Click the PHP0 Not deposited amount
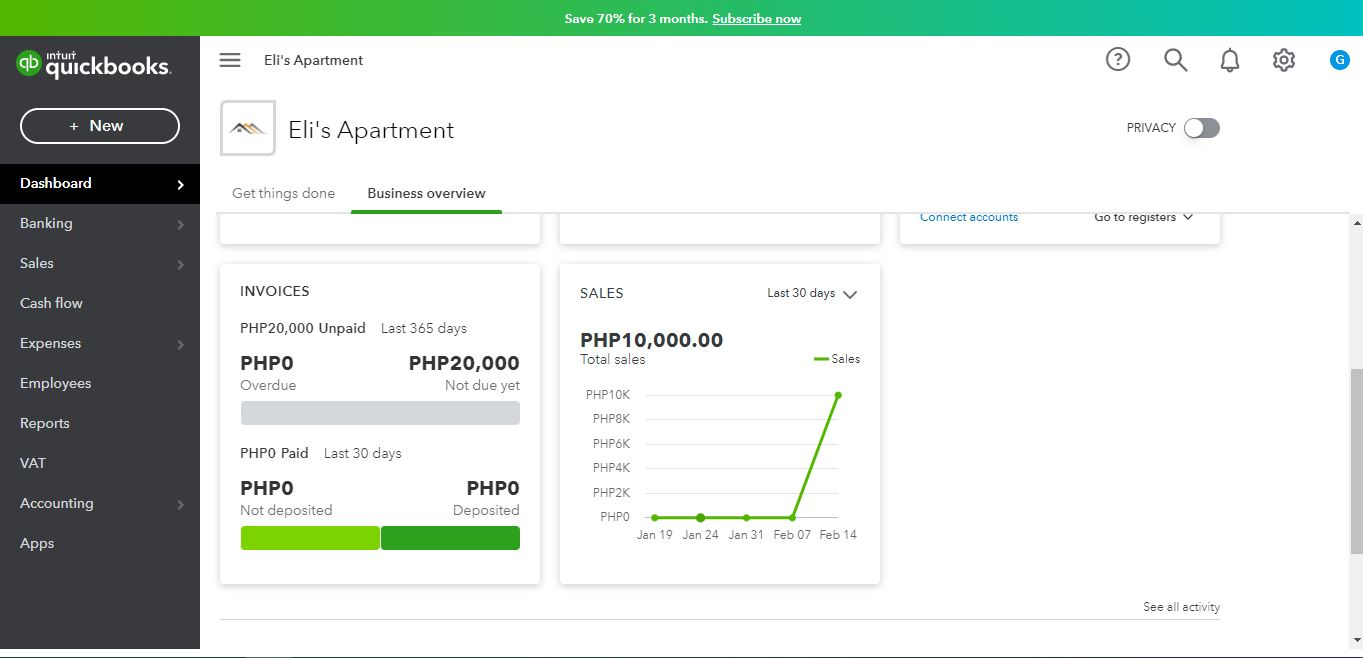The width and height of the screenshot is (1363, 658). [267, 488]
